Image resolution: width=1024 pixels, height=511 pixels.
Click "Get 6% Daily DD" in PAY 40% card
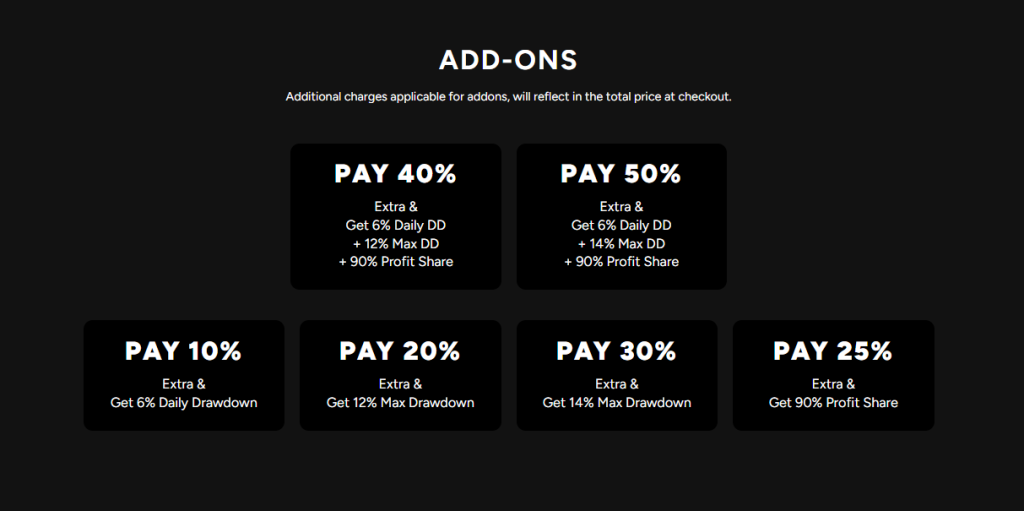tap(396, 226)
